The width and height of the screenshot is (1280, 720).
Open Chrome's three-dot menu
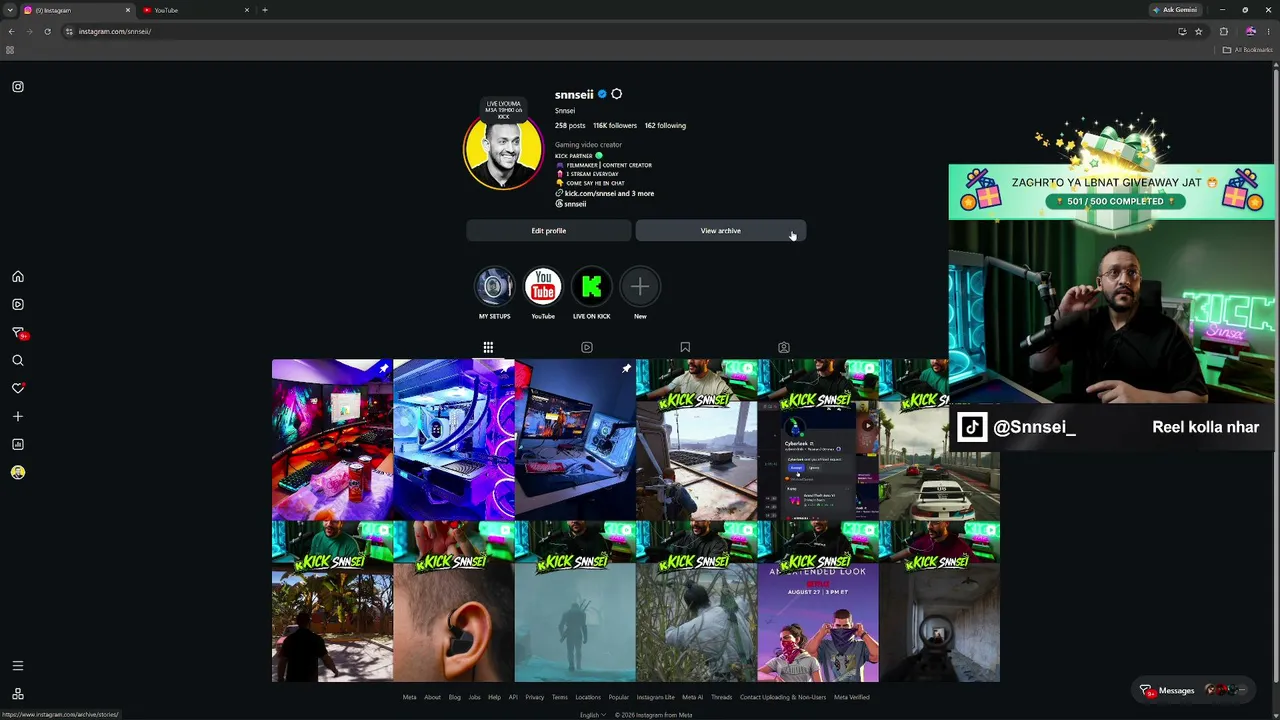point(1269,31)
